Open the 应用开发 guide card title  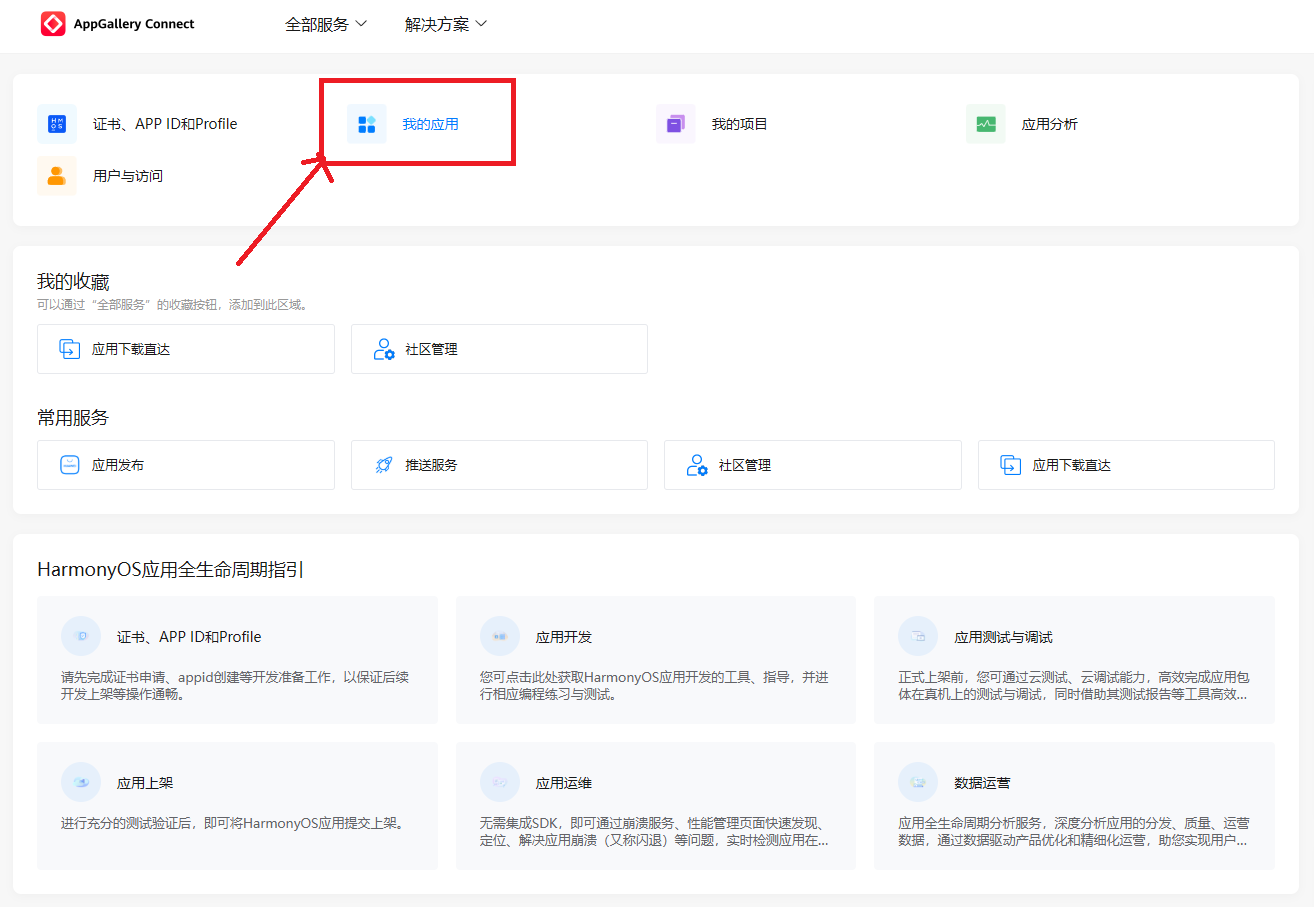564,637
